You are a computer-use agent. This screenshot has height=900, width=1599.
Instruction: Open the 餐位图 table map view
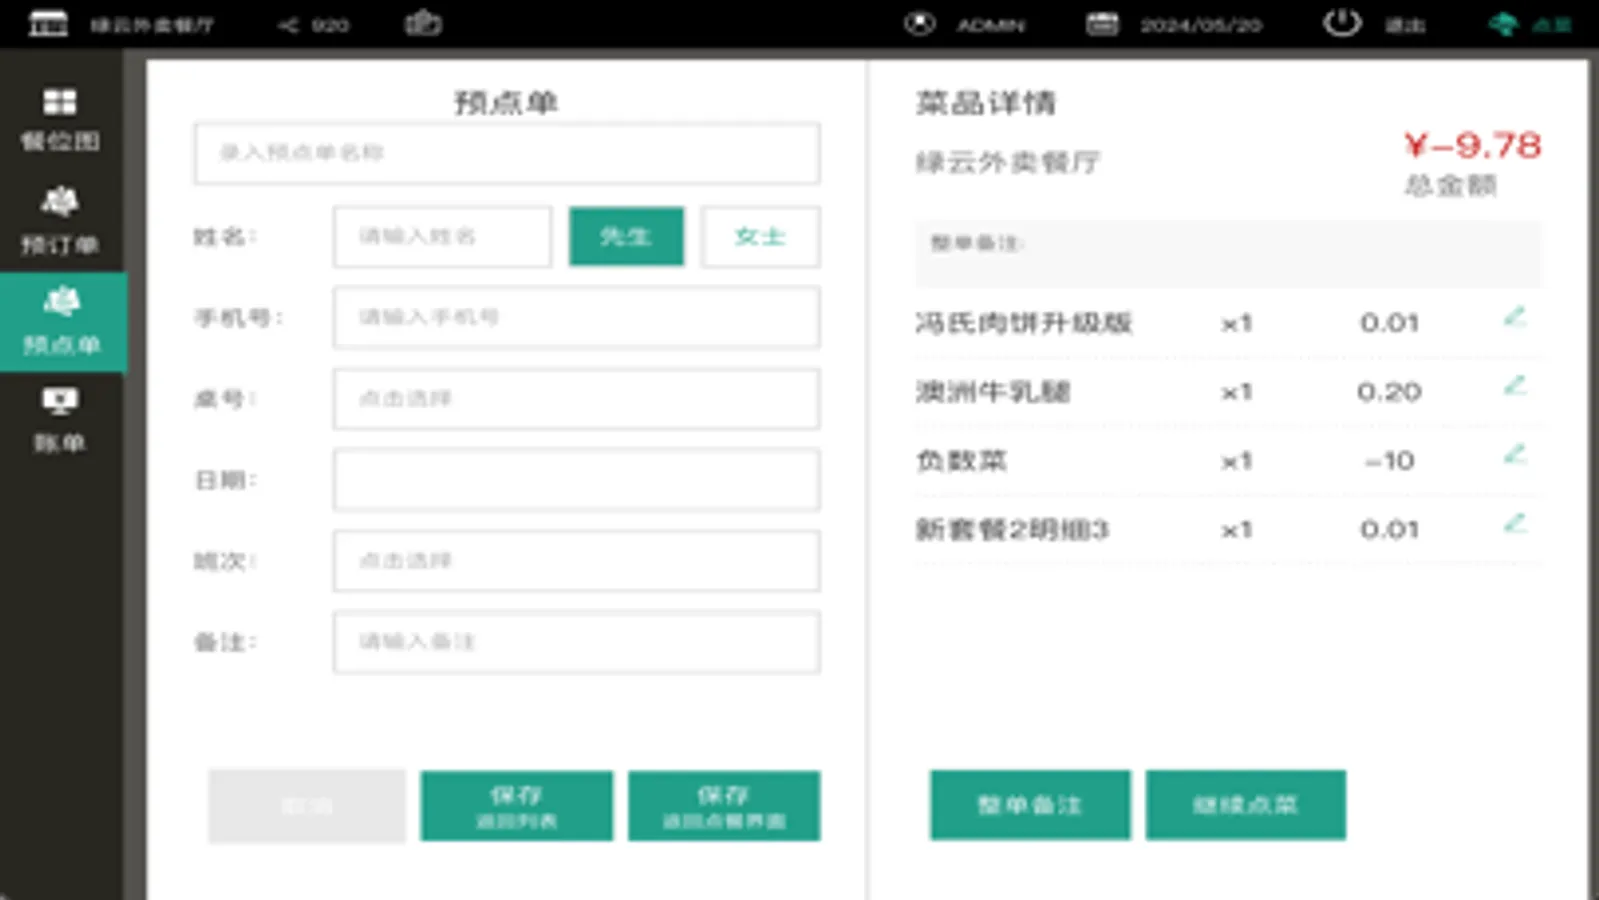pos(60,120)
